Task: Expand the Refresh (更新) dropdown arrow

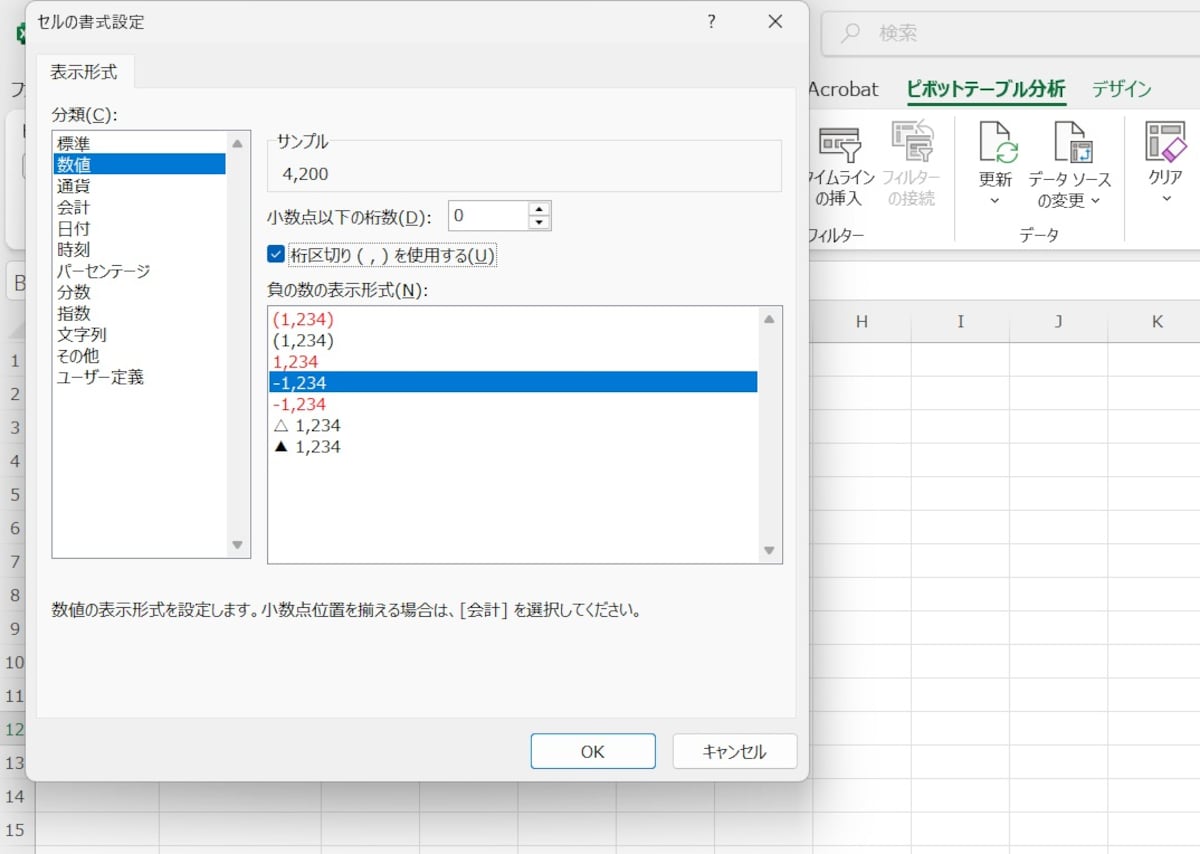Action: pyautogui.click(x=995, y=201)
